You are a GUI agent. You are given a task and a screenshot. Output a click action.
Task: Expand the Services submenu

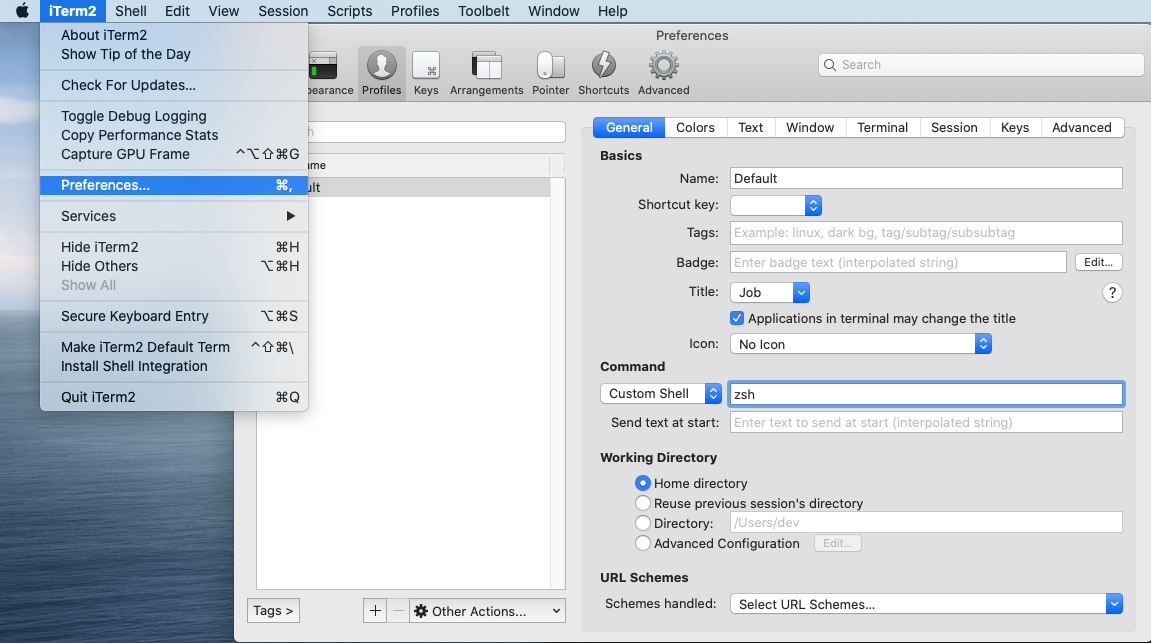click(x=174, y=216)
